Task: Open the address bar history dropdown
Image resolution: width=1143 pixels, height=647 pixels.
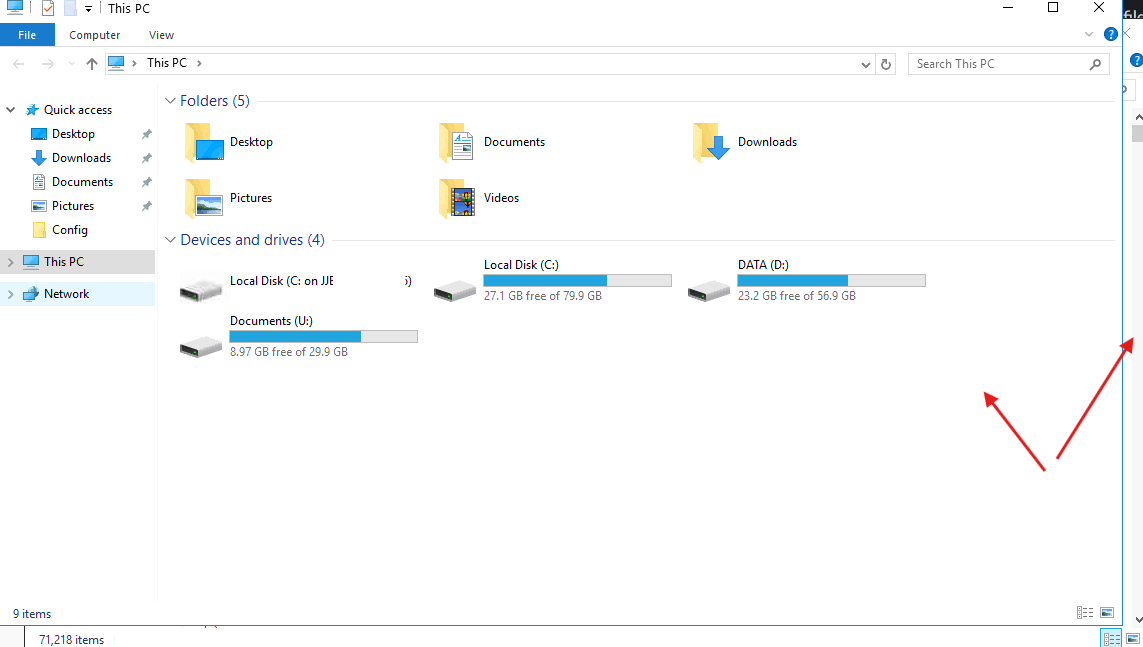Action: 866,64
